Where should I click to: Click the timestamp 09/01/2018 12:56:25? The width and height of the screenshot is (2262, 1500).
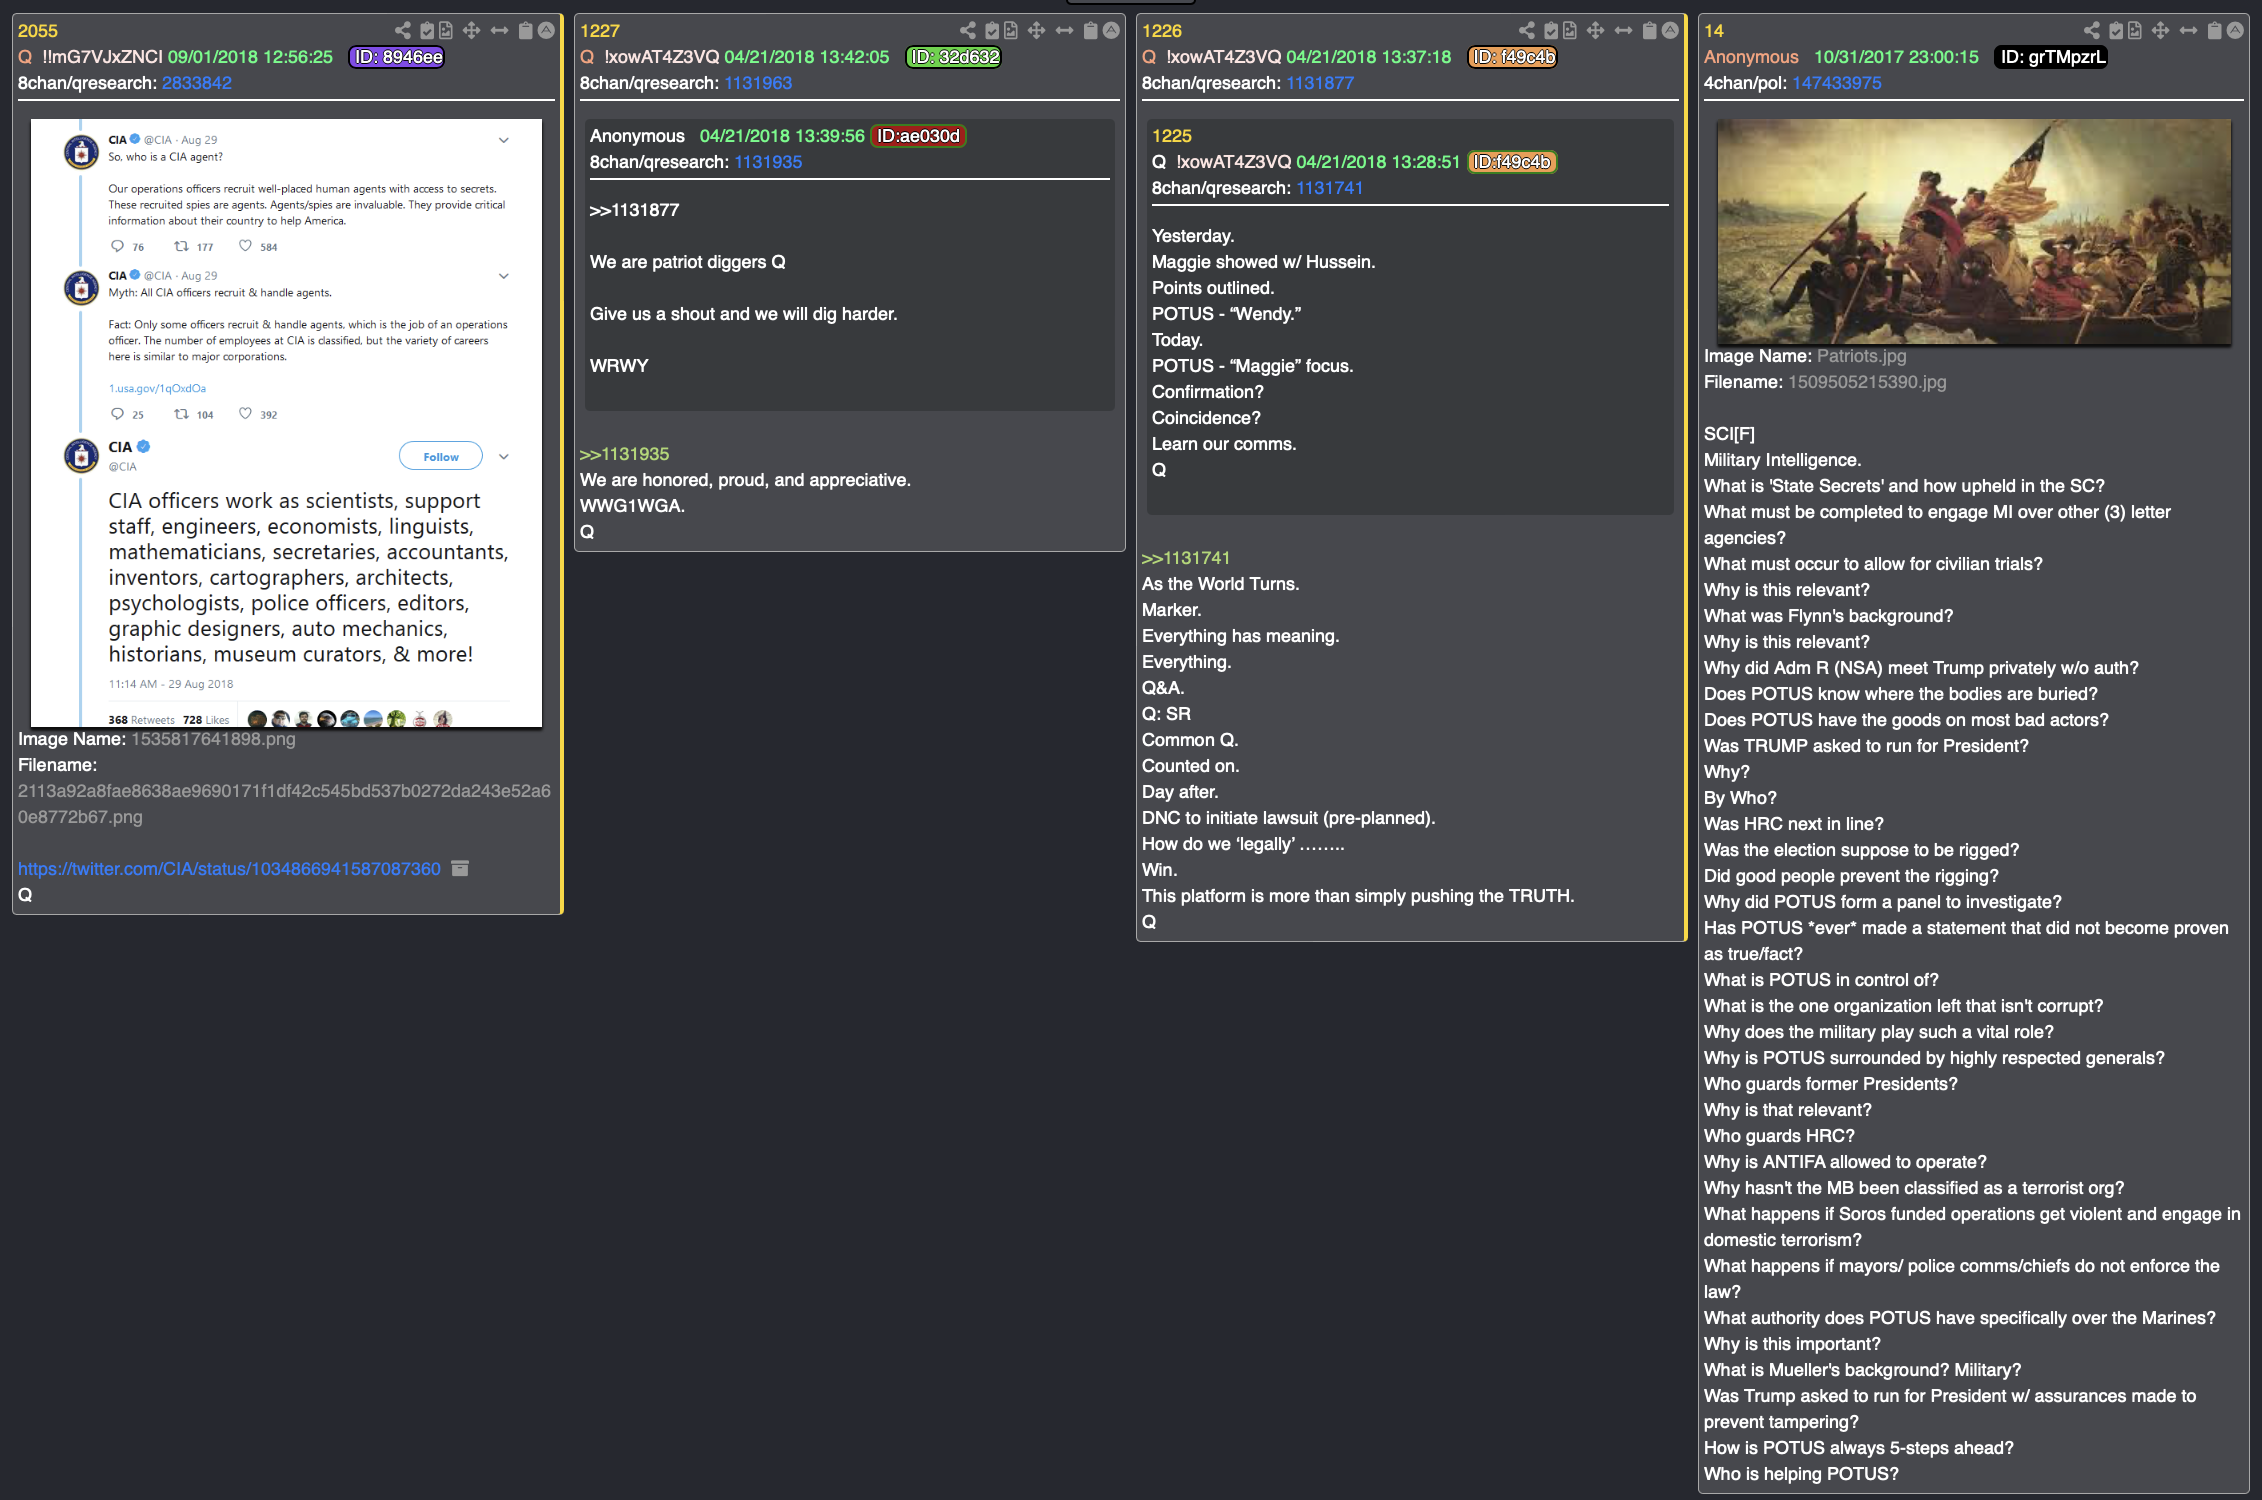(x=250, y=57)
